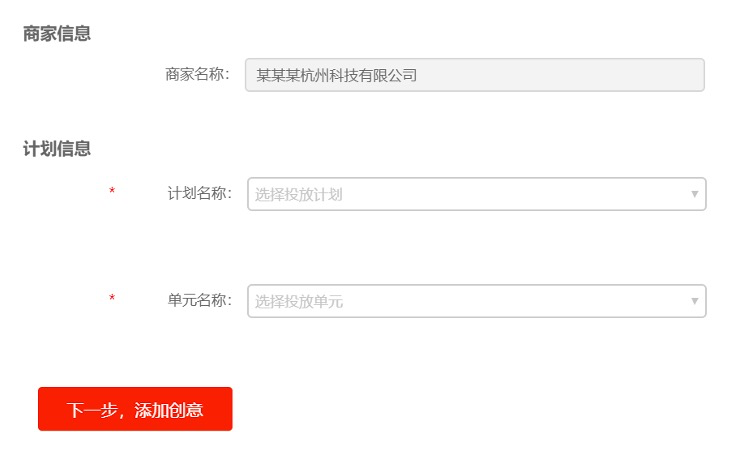Click the 下一步 words on the red button
The height and width of the screenshot is (456, 729).
point(91,410)
